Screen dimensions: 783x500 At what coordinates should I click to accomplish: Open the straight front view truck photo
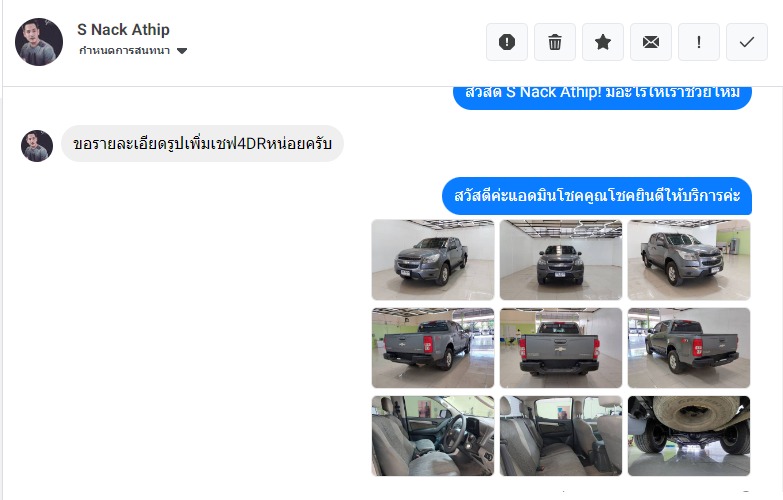pos(561,260)
